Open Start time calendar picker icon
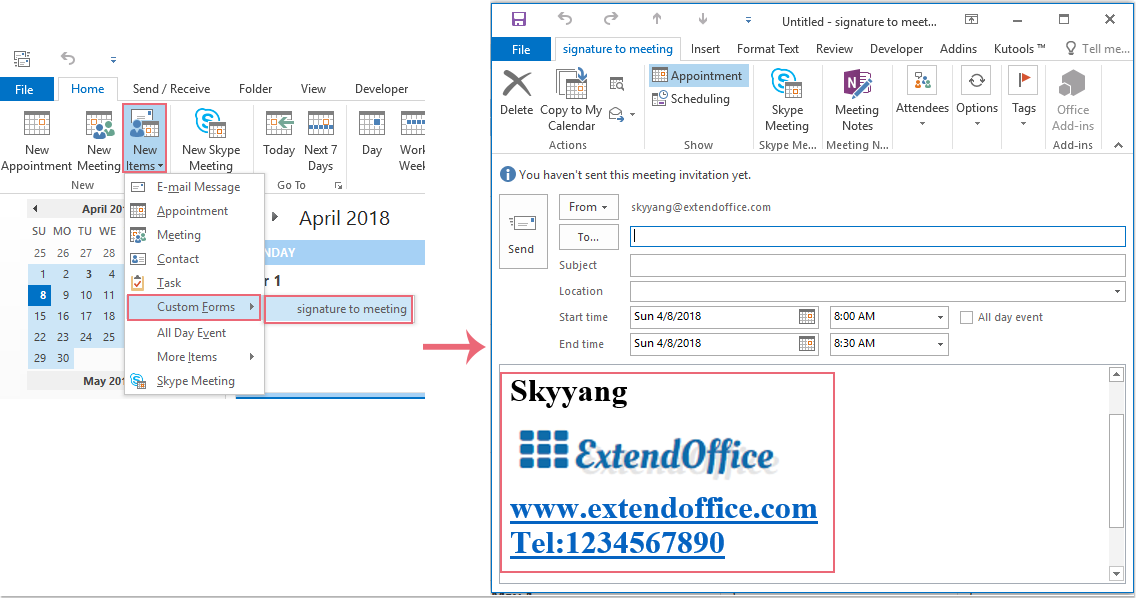This screenshot has height=598, width=1136. tap(806, 317)
